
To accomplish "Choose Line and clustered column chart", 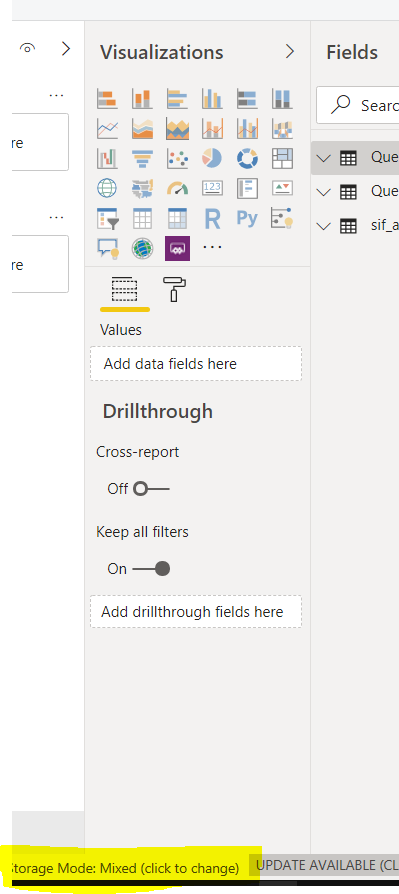I will (247, 129).
